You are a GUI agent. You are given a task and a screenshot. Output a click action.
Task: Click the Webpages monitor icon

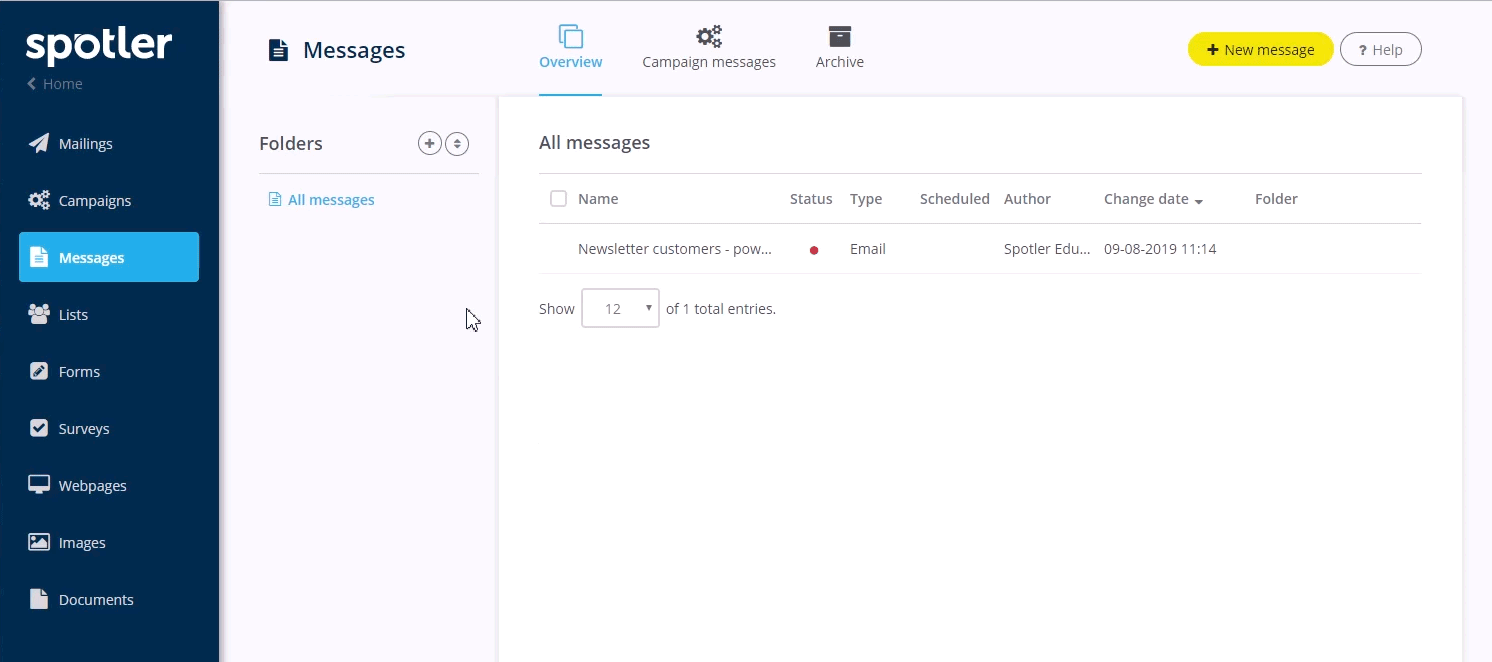[x=39, y=485]
